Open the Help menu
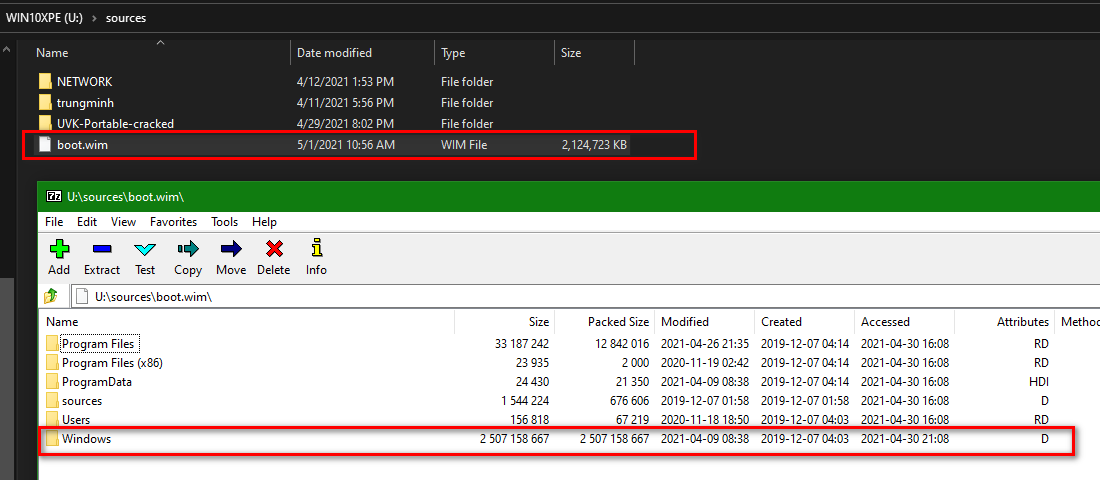This screenshot has width=1100, height=480. [x=264, y=222]
